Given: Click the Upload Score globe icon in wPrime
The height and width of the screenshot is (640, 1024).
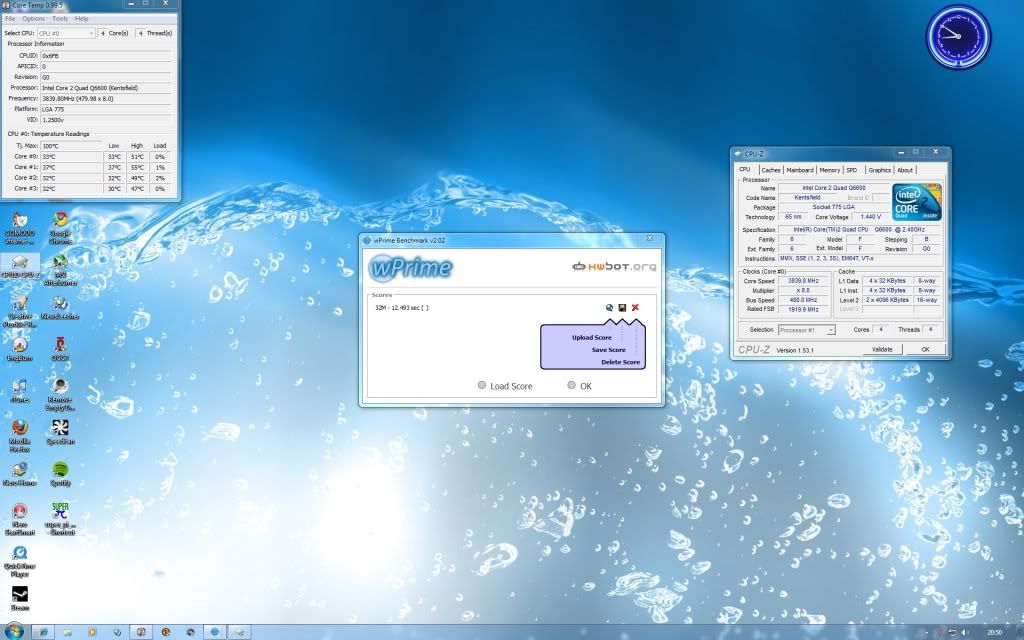Looking at the screenshot, I should 609,307.
